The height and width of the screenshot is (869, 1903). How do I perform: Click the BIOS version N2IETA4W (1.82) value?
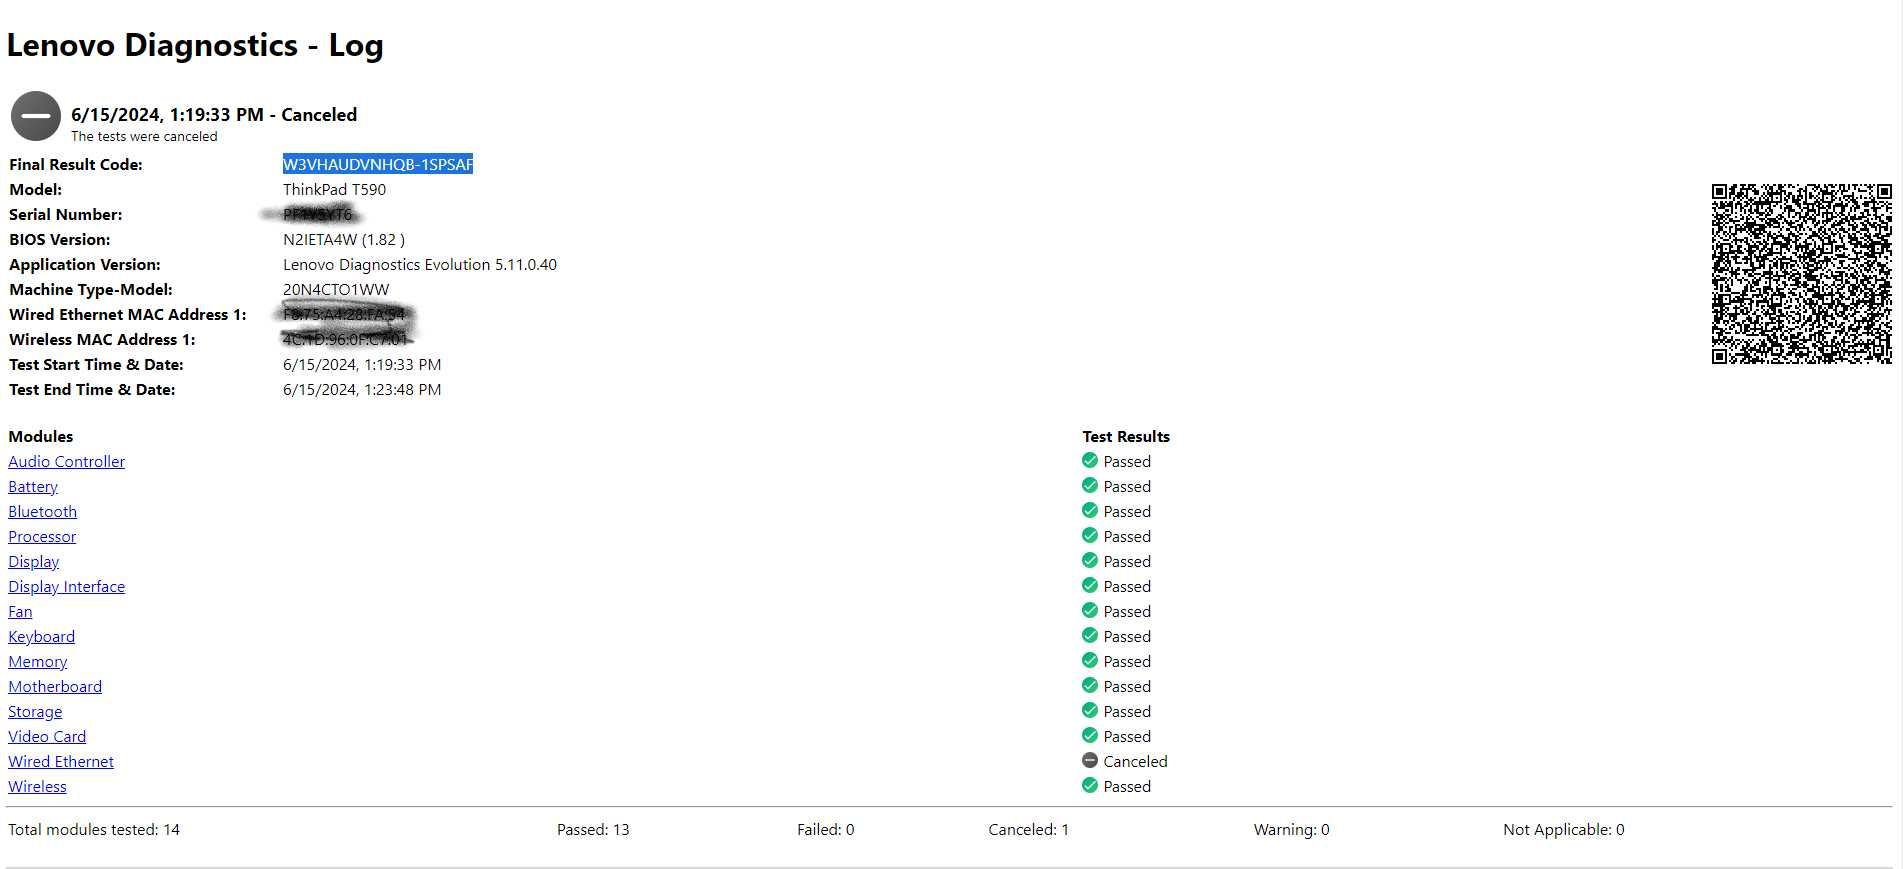[x=344, y=239]
